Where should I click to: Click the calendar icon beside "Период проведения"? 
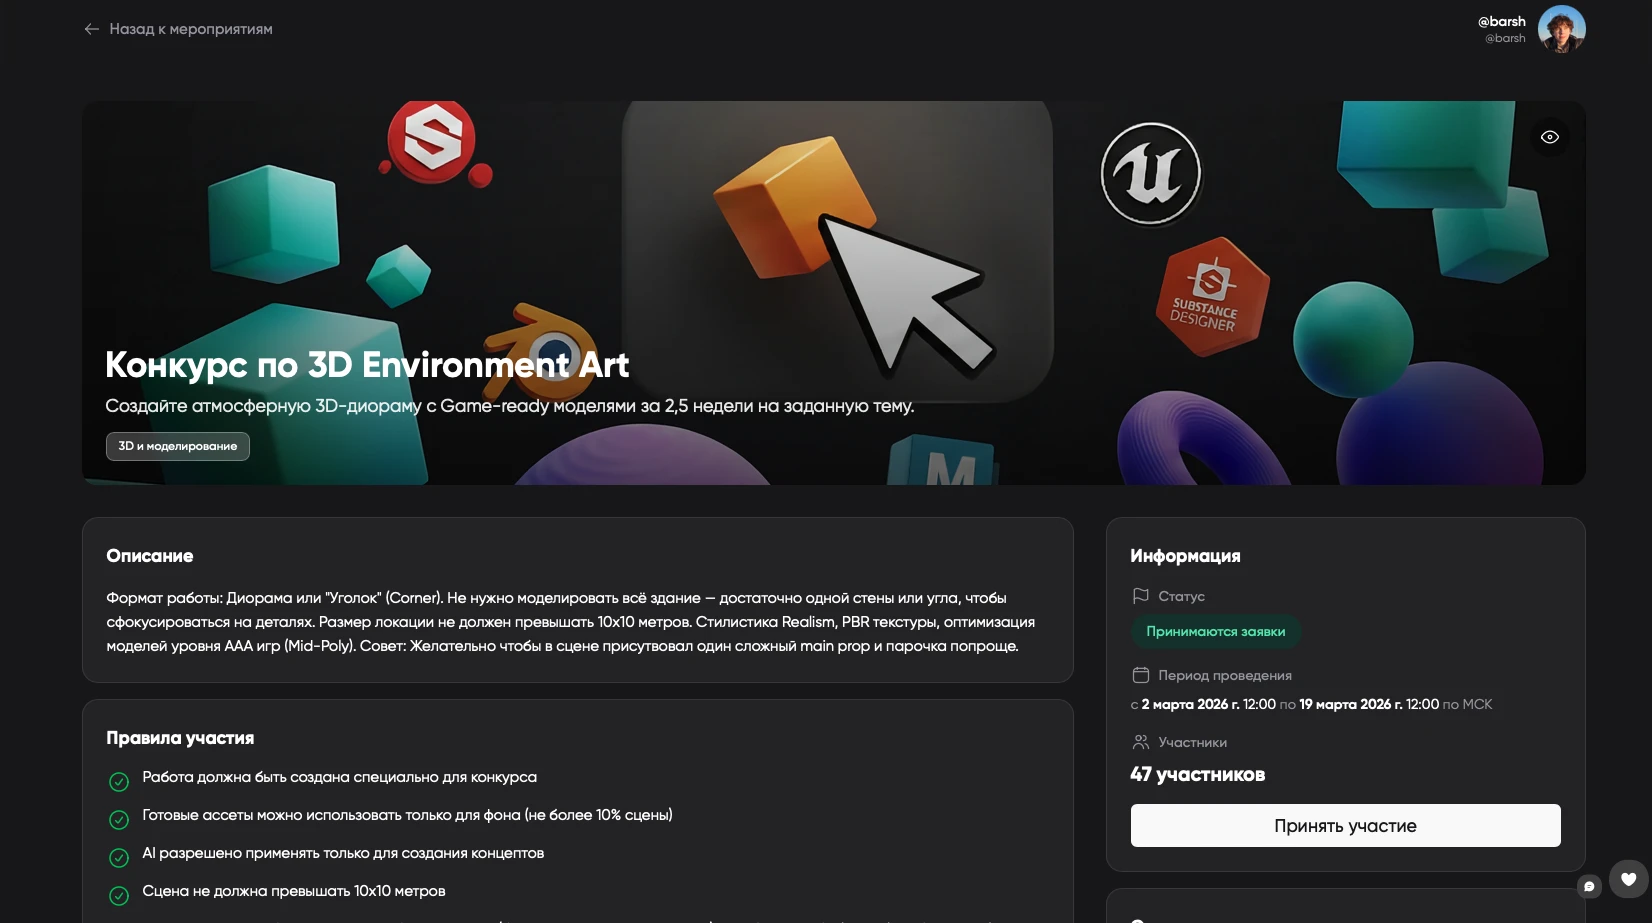(x=1140, y=675)
